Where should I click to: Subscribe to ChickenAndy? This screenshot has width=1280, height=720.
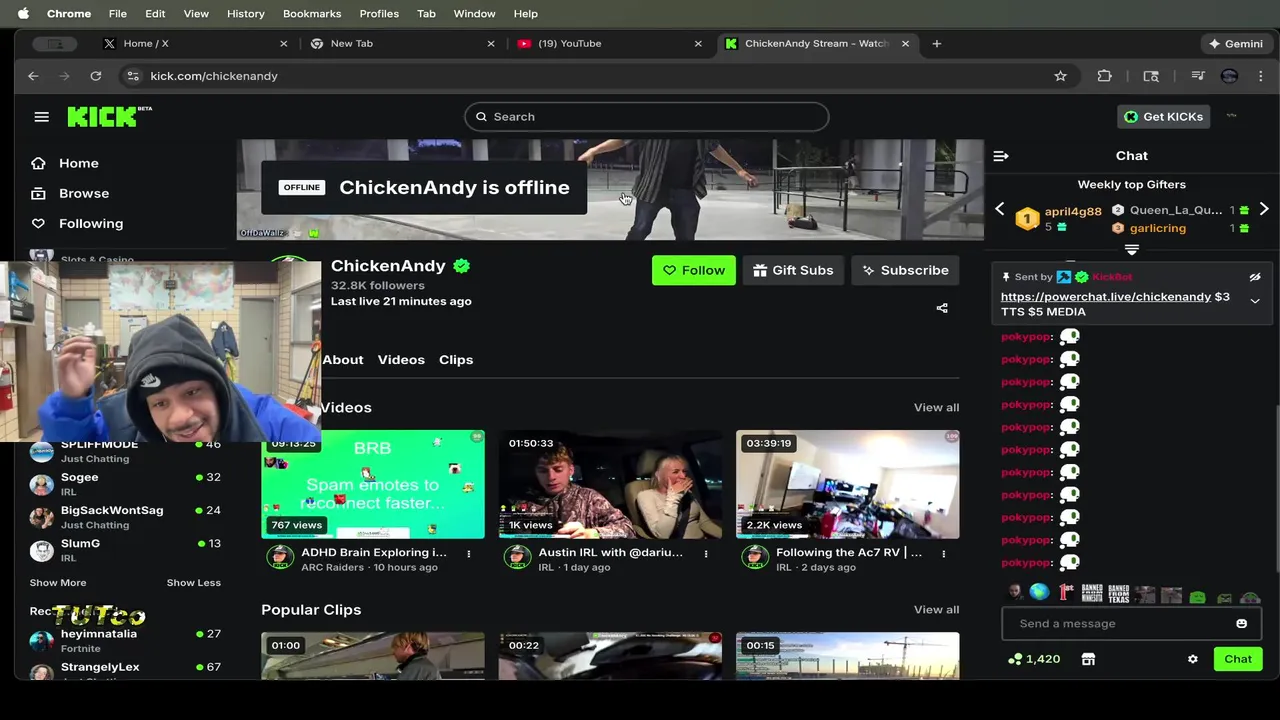pyautogui.click(x=905, y=270)
